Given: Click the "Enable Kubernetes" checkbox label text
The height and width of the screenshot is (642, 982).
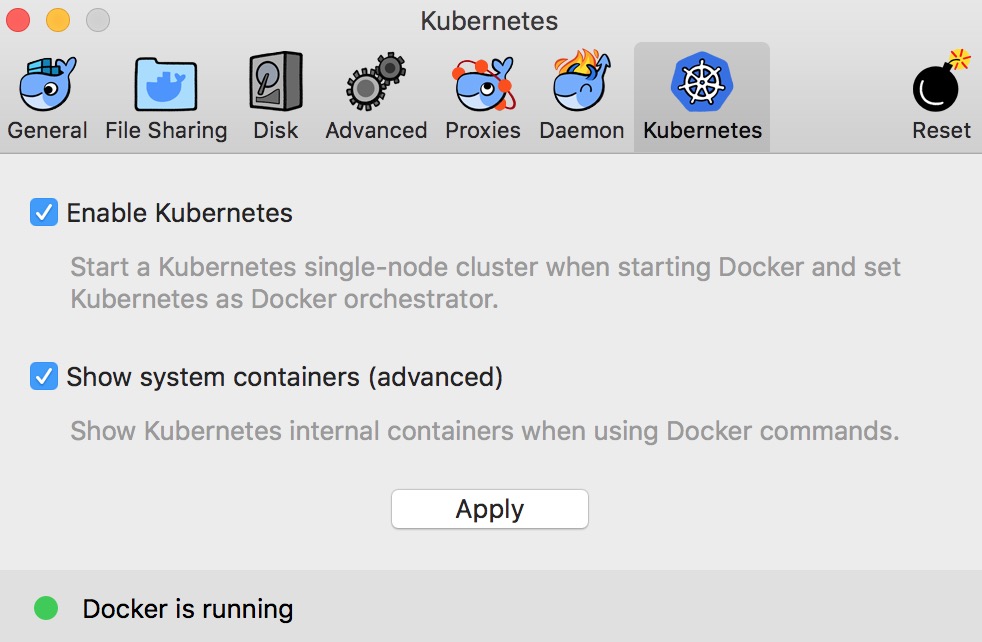Looking at the screenshot, I should (x=179, y=213).
